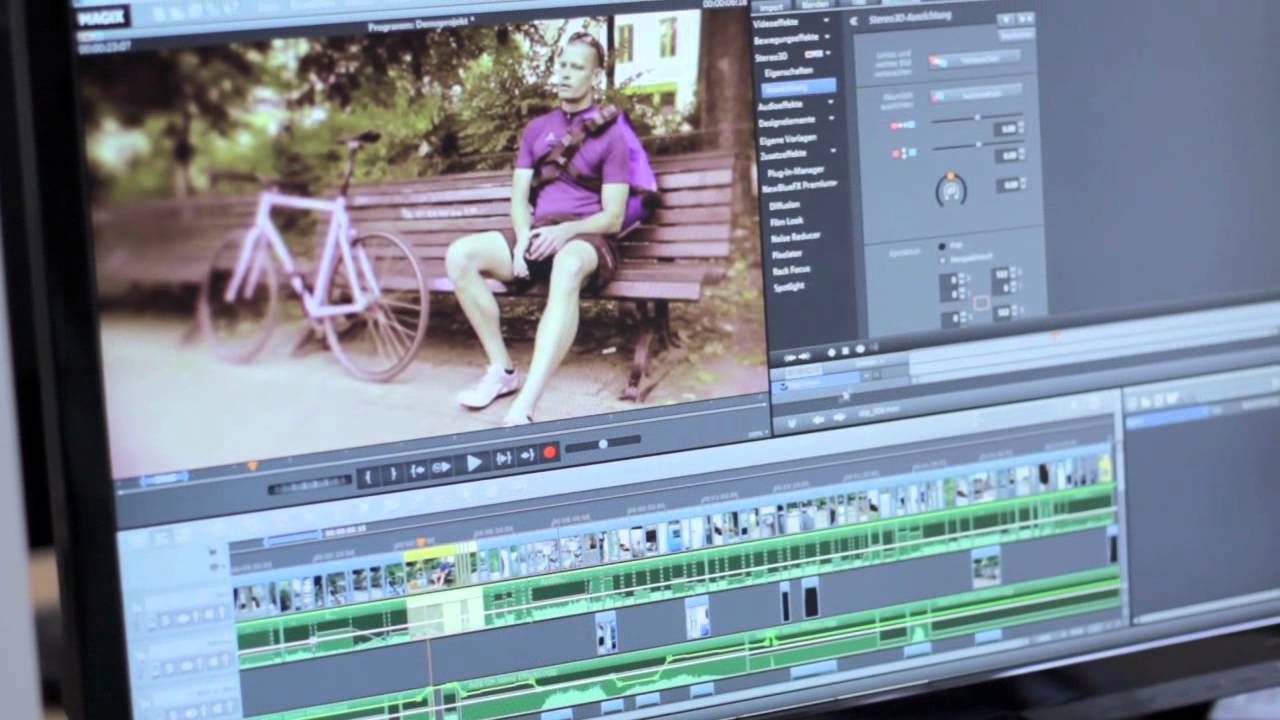This screenshot has height=720, width=1280.
Task: Choose the Diffusion effect
Action: click(786, 204)
